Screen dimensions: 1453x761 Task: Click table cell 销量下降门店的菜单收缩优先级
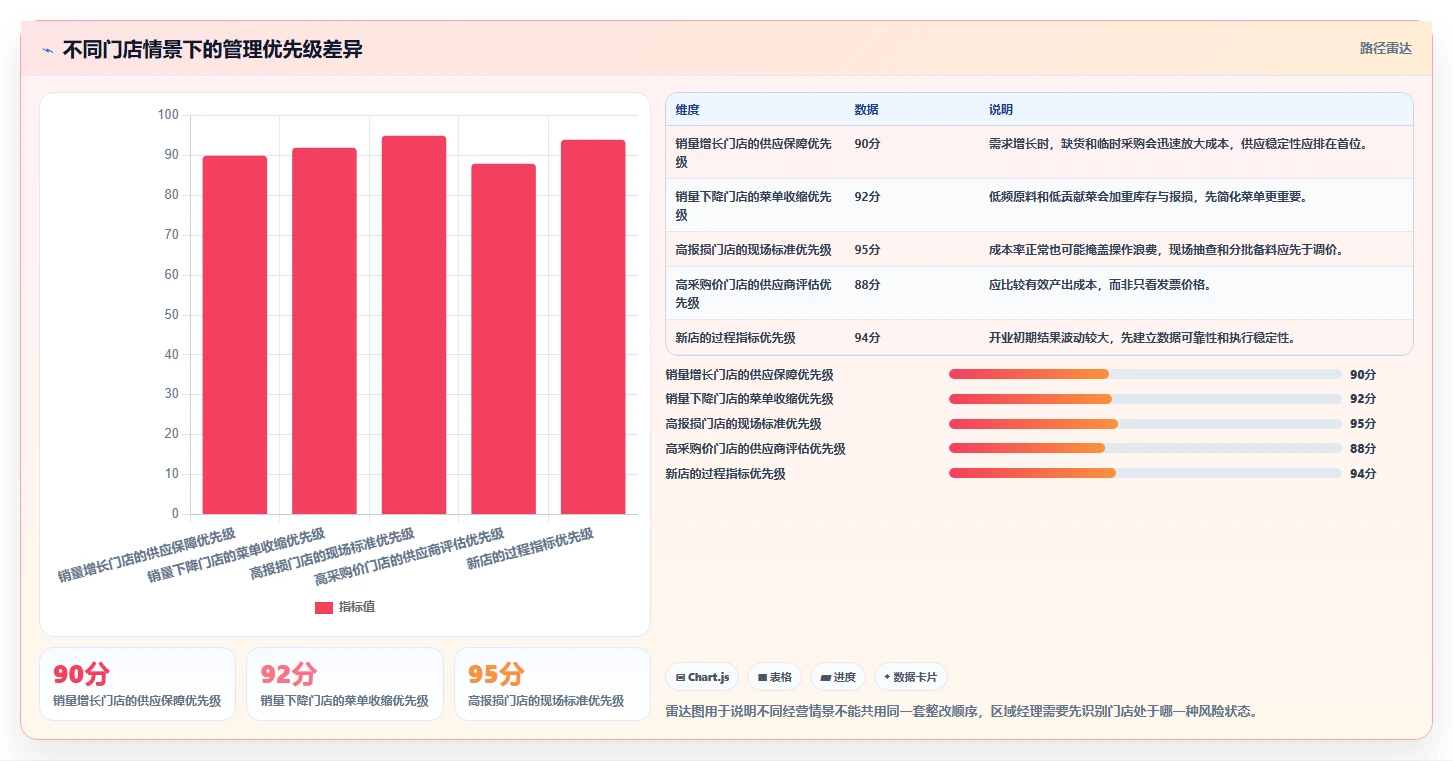(754, 206)
